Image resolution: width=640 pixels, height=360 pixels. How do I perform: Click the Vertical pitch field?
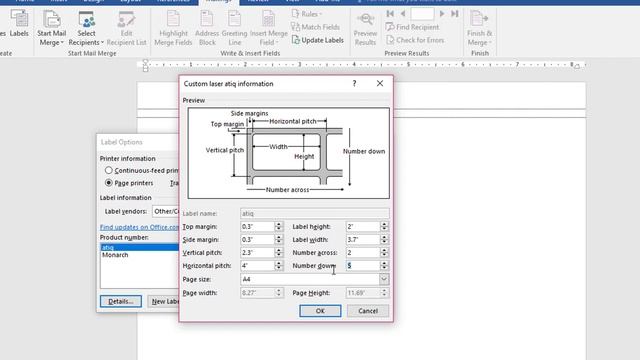[257, 253]
